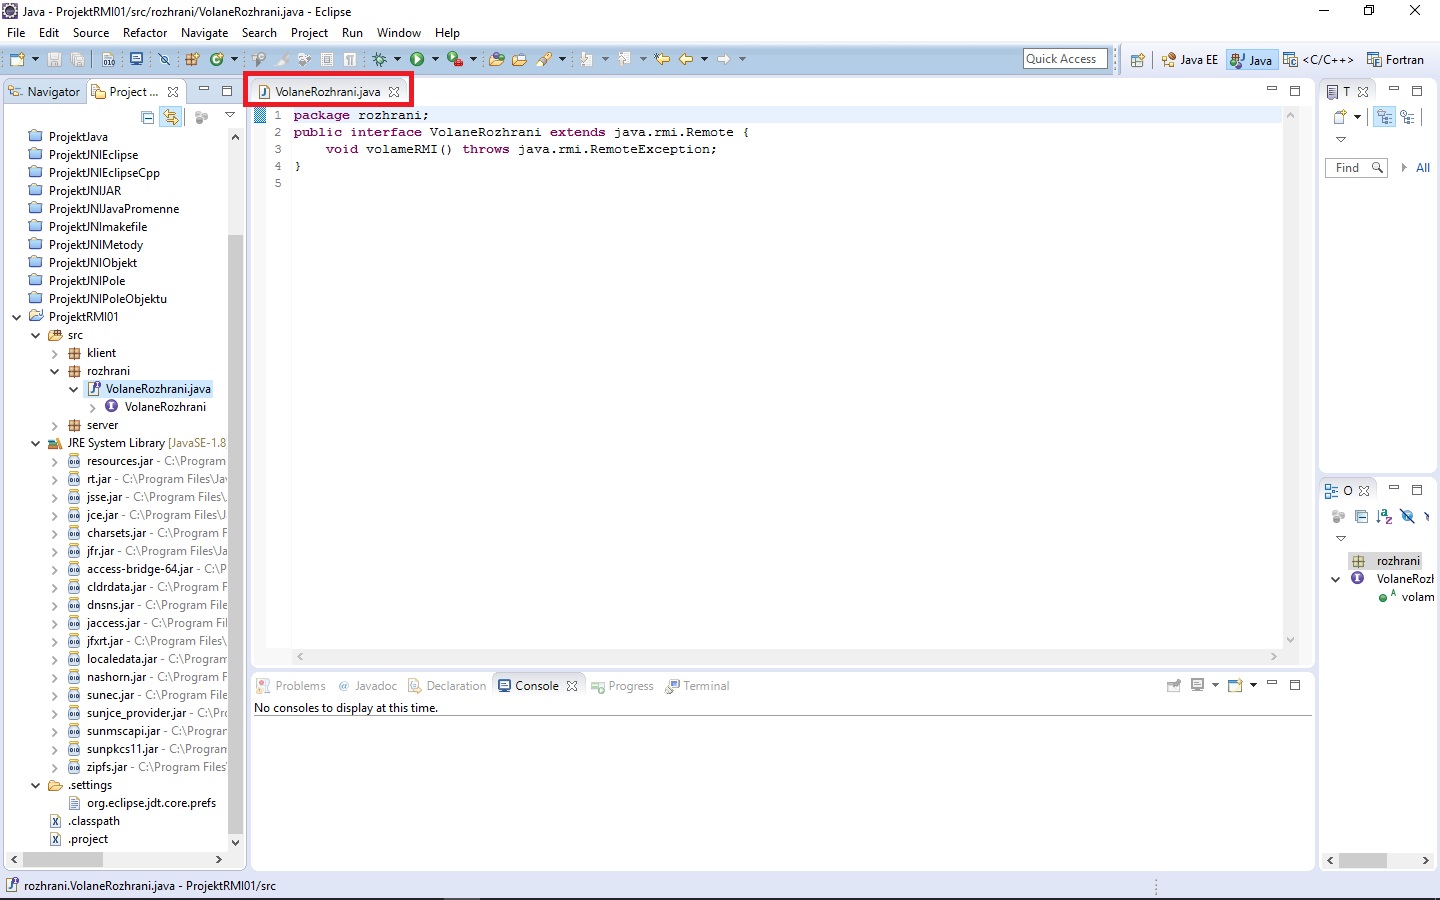The image size is (1440, 900).
Task: Click the Open Perspective icon near Quick Access
Action: [1137, 59]
